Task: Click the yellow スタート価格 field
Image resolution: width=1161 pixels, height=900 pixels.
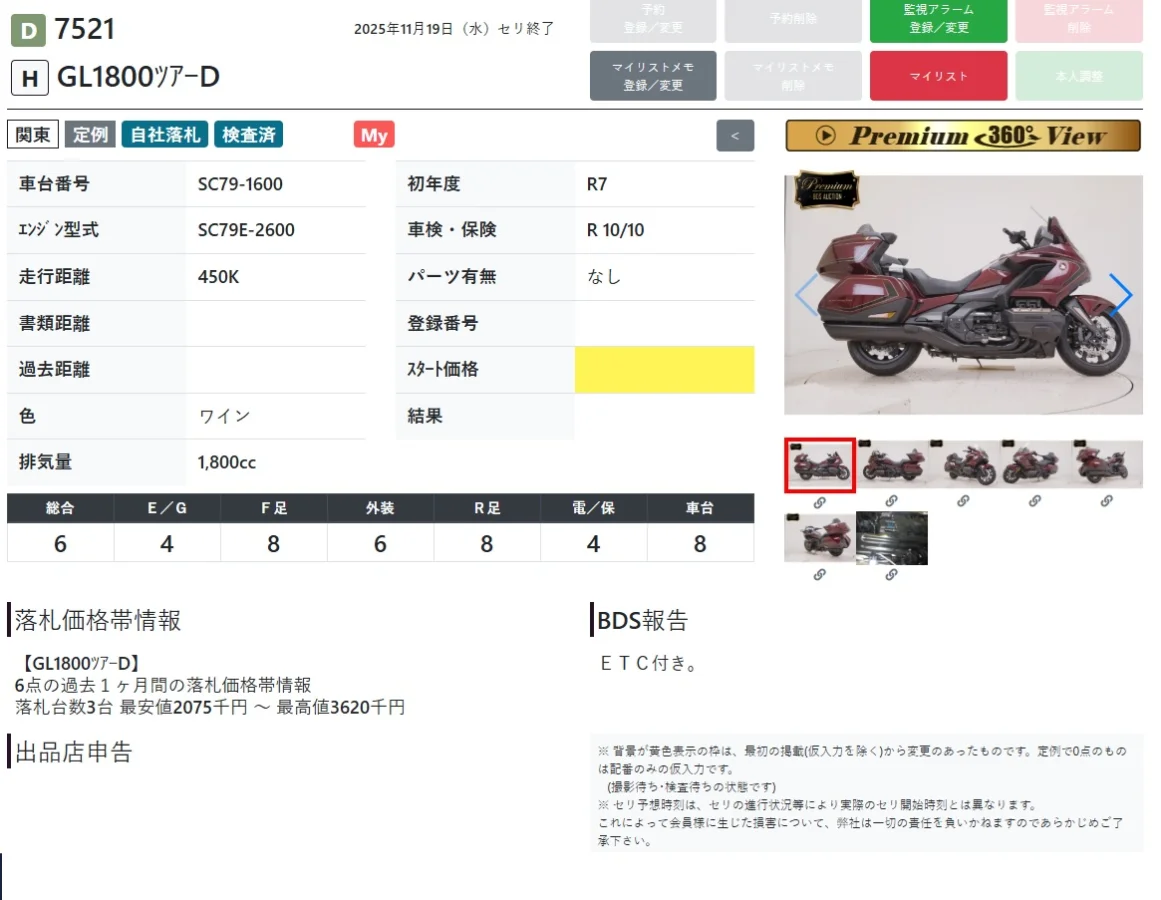Action: pyautogui.click(x=664, y=369)
